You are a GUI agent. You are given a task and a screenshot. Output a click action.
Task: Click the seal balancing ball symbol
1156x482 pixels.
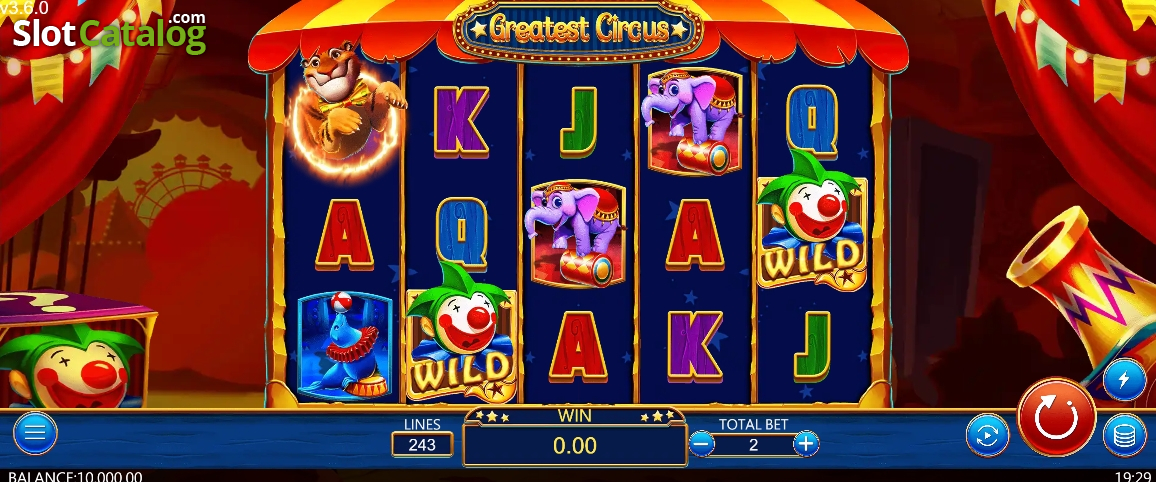[345, 346]
